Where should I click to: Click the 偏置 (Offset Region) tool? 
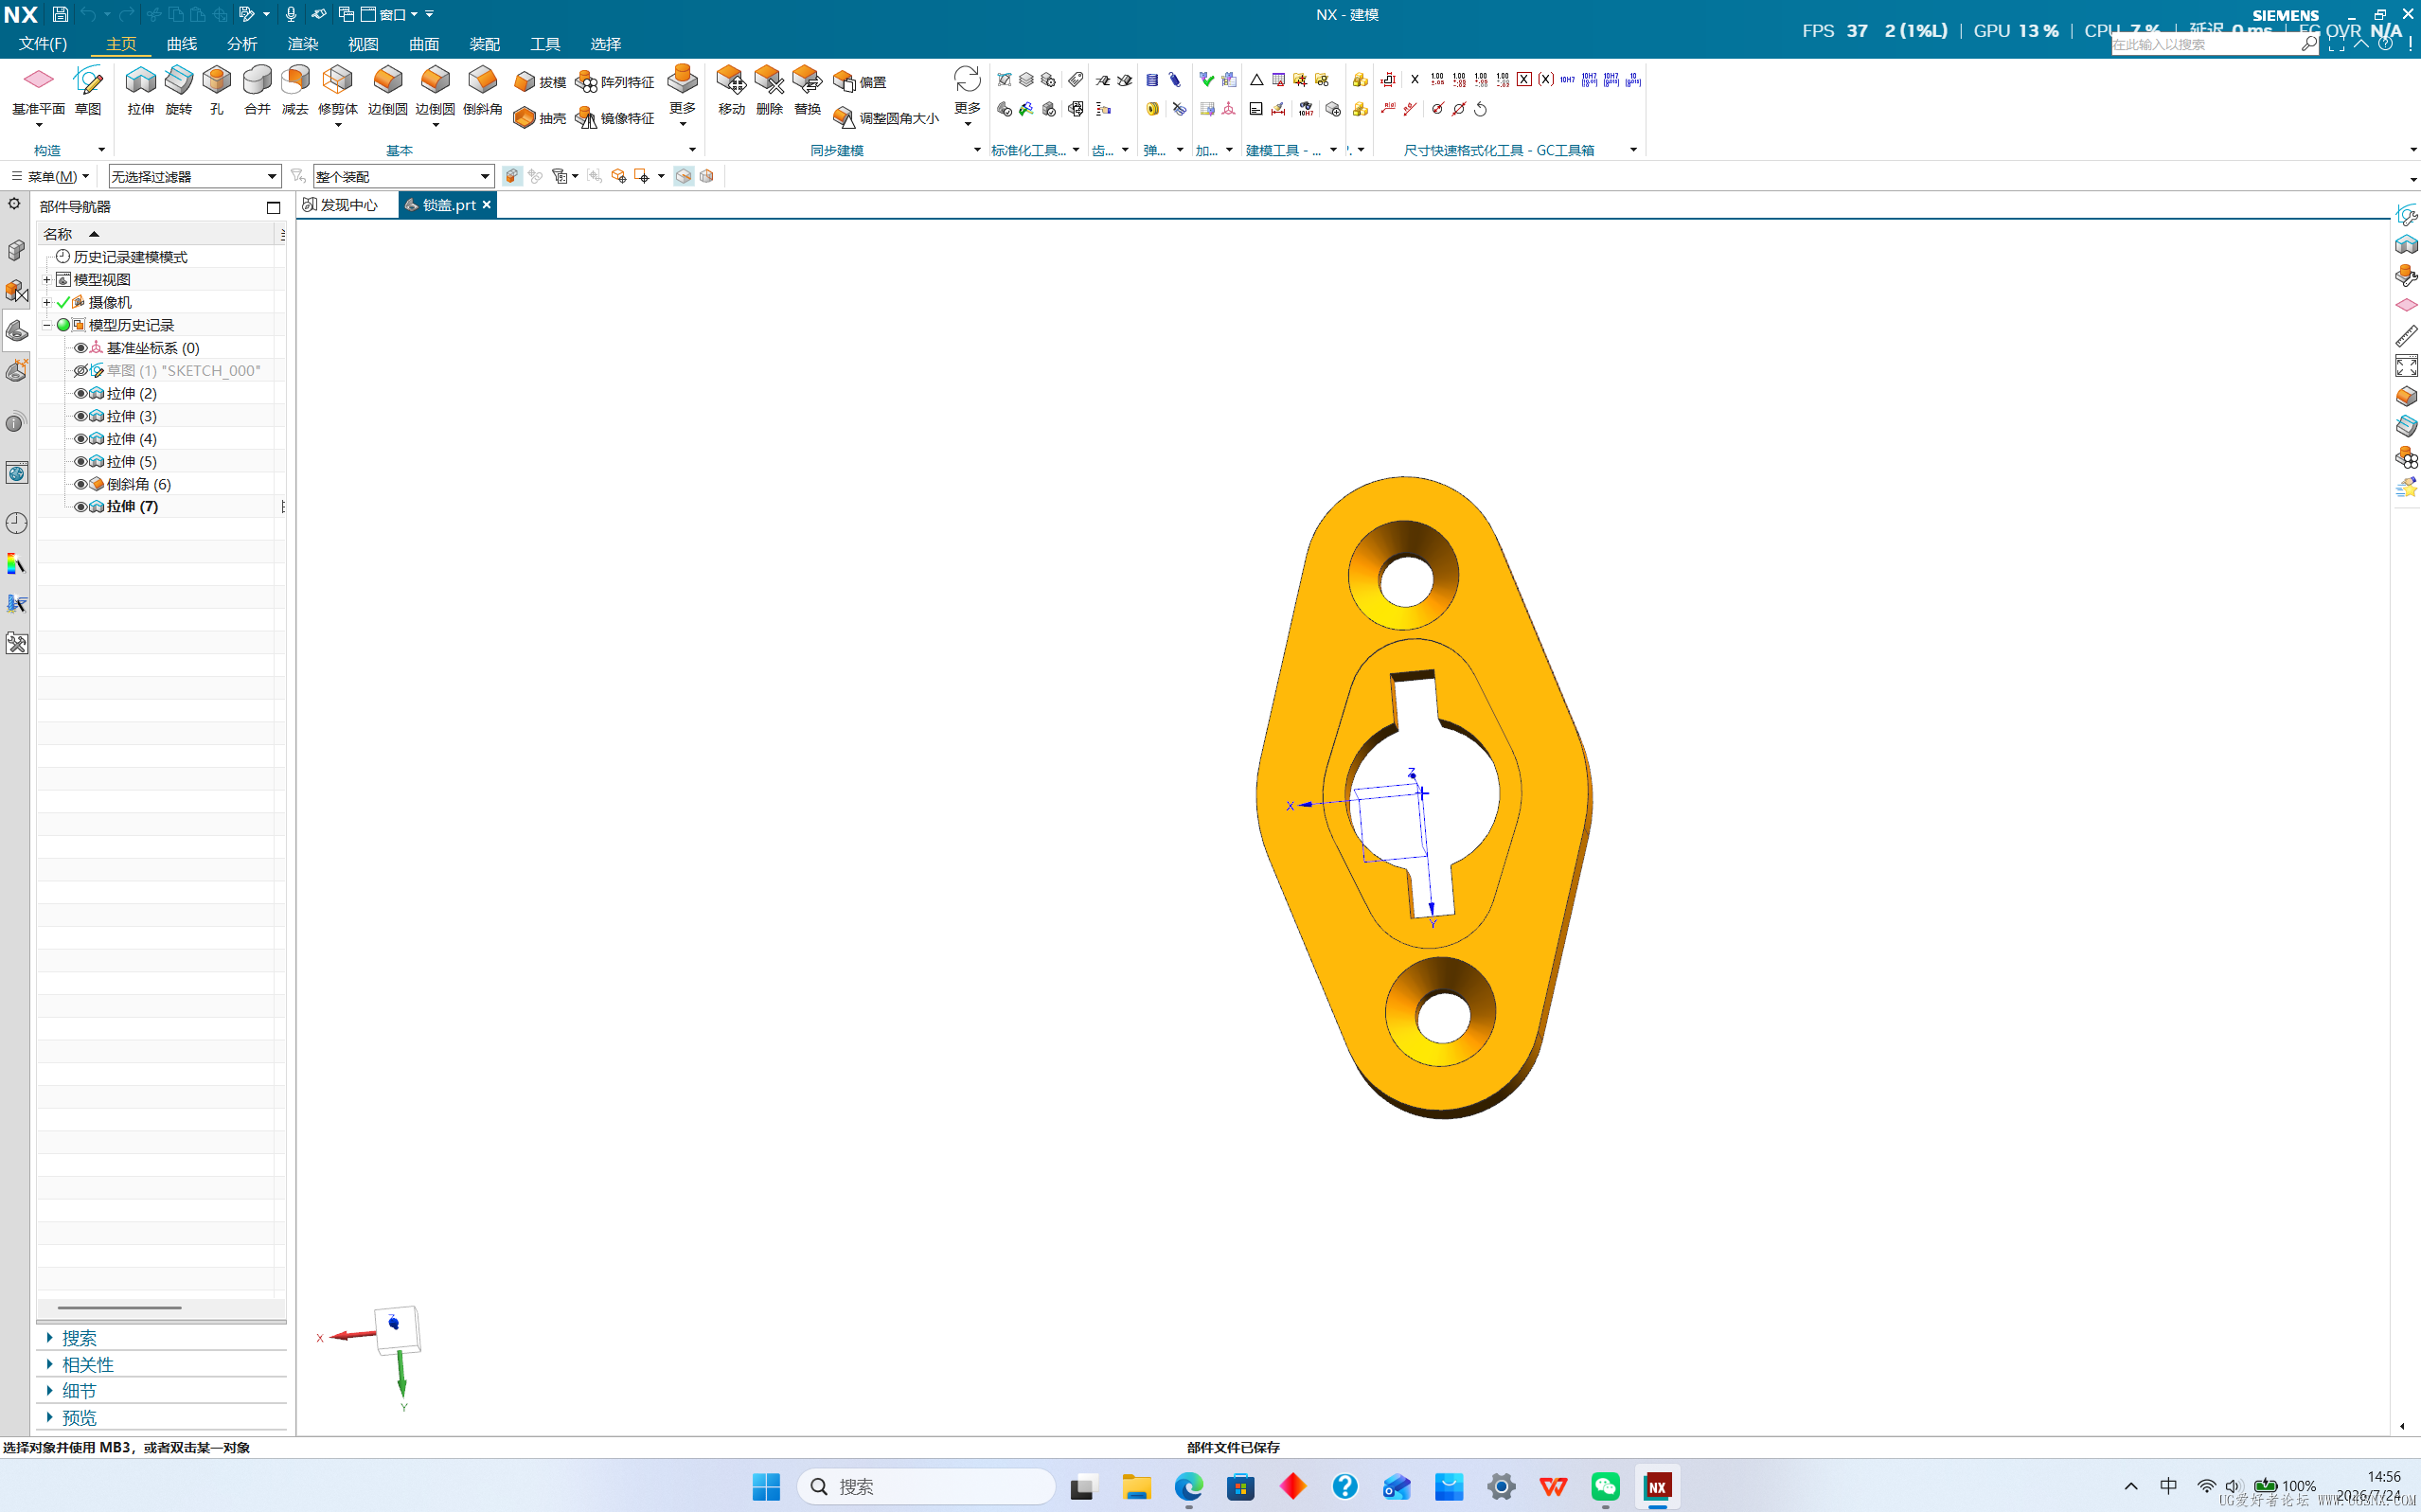tap(860, 81)
